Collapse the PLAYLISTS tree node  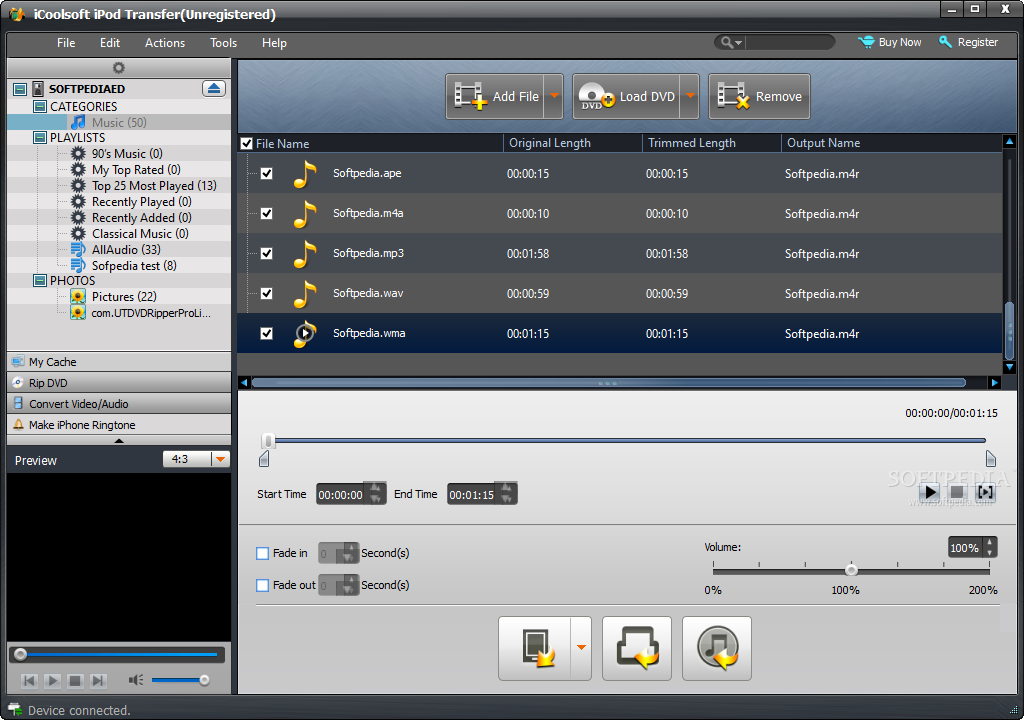click(x=40, y=137)
